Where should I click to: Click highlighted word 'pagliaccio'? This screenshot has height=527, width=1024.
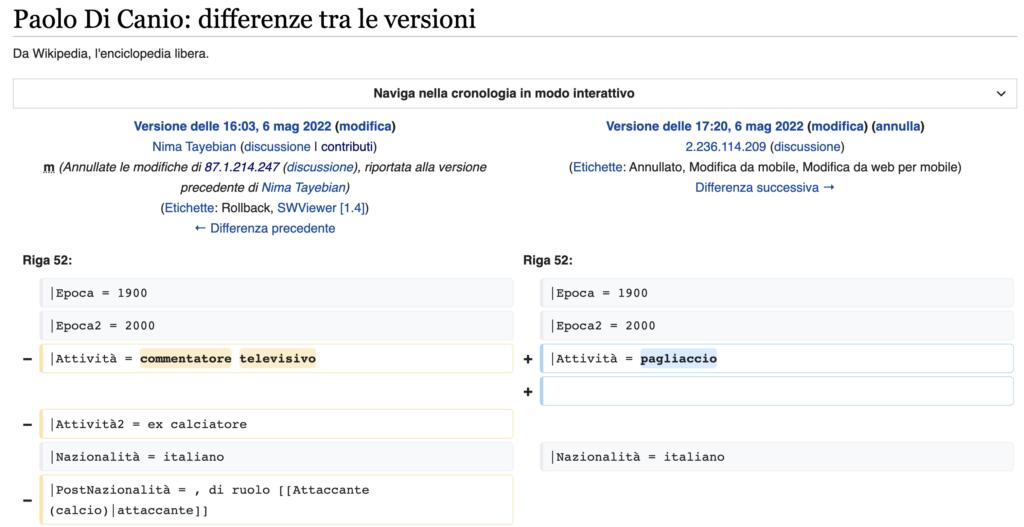[679, 359]
